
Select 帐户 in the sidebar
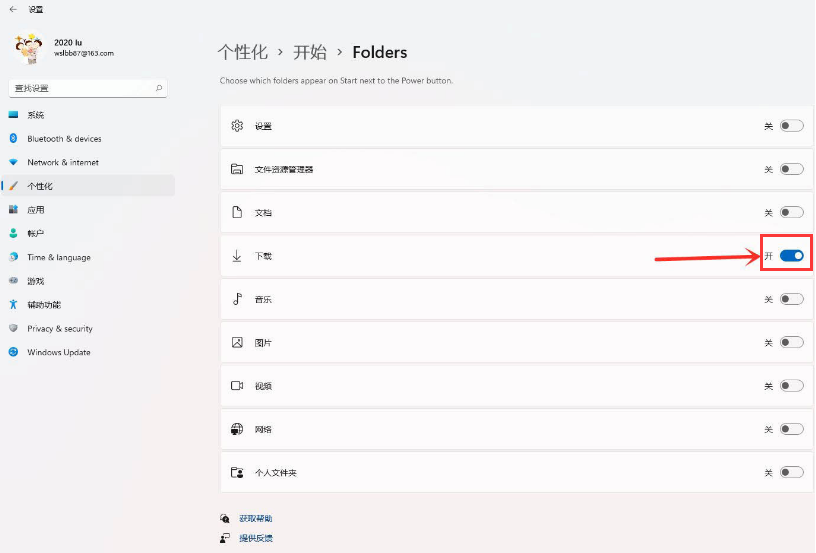pos(88,233)
